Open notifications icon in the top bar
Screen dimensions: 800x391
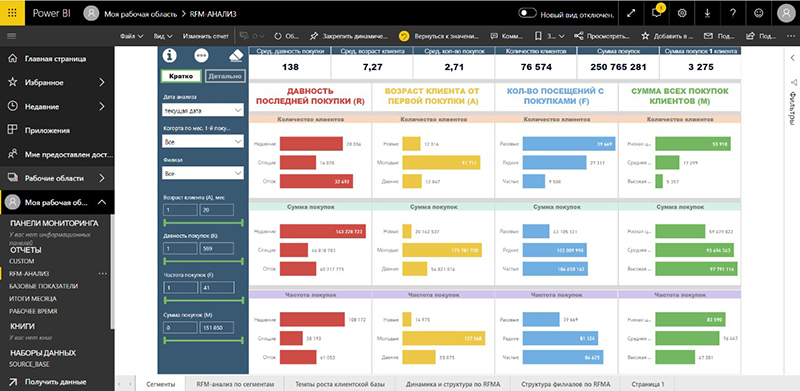pyautogui.click(x=657, y=13)
